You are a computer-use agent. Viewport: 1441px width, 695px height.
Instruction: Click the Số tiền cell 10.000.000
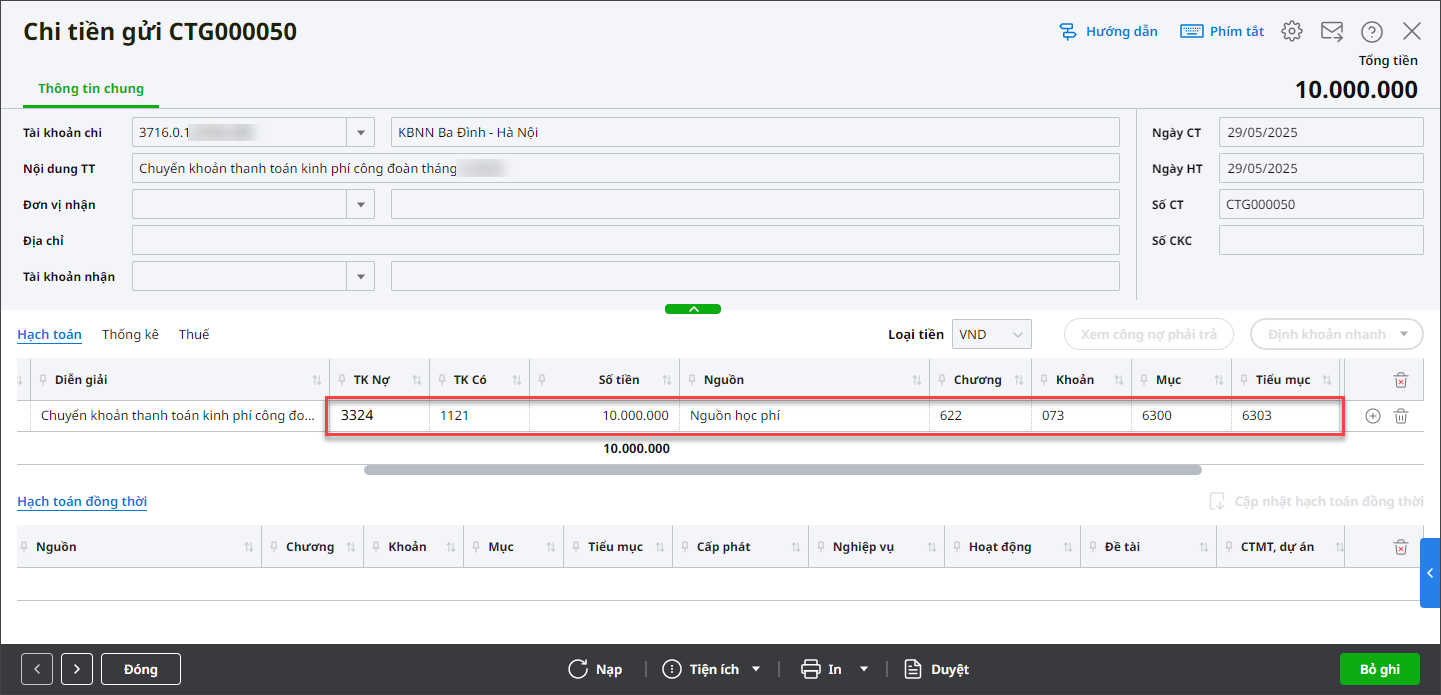(x=605, y=415)
